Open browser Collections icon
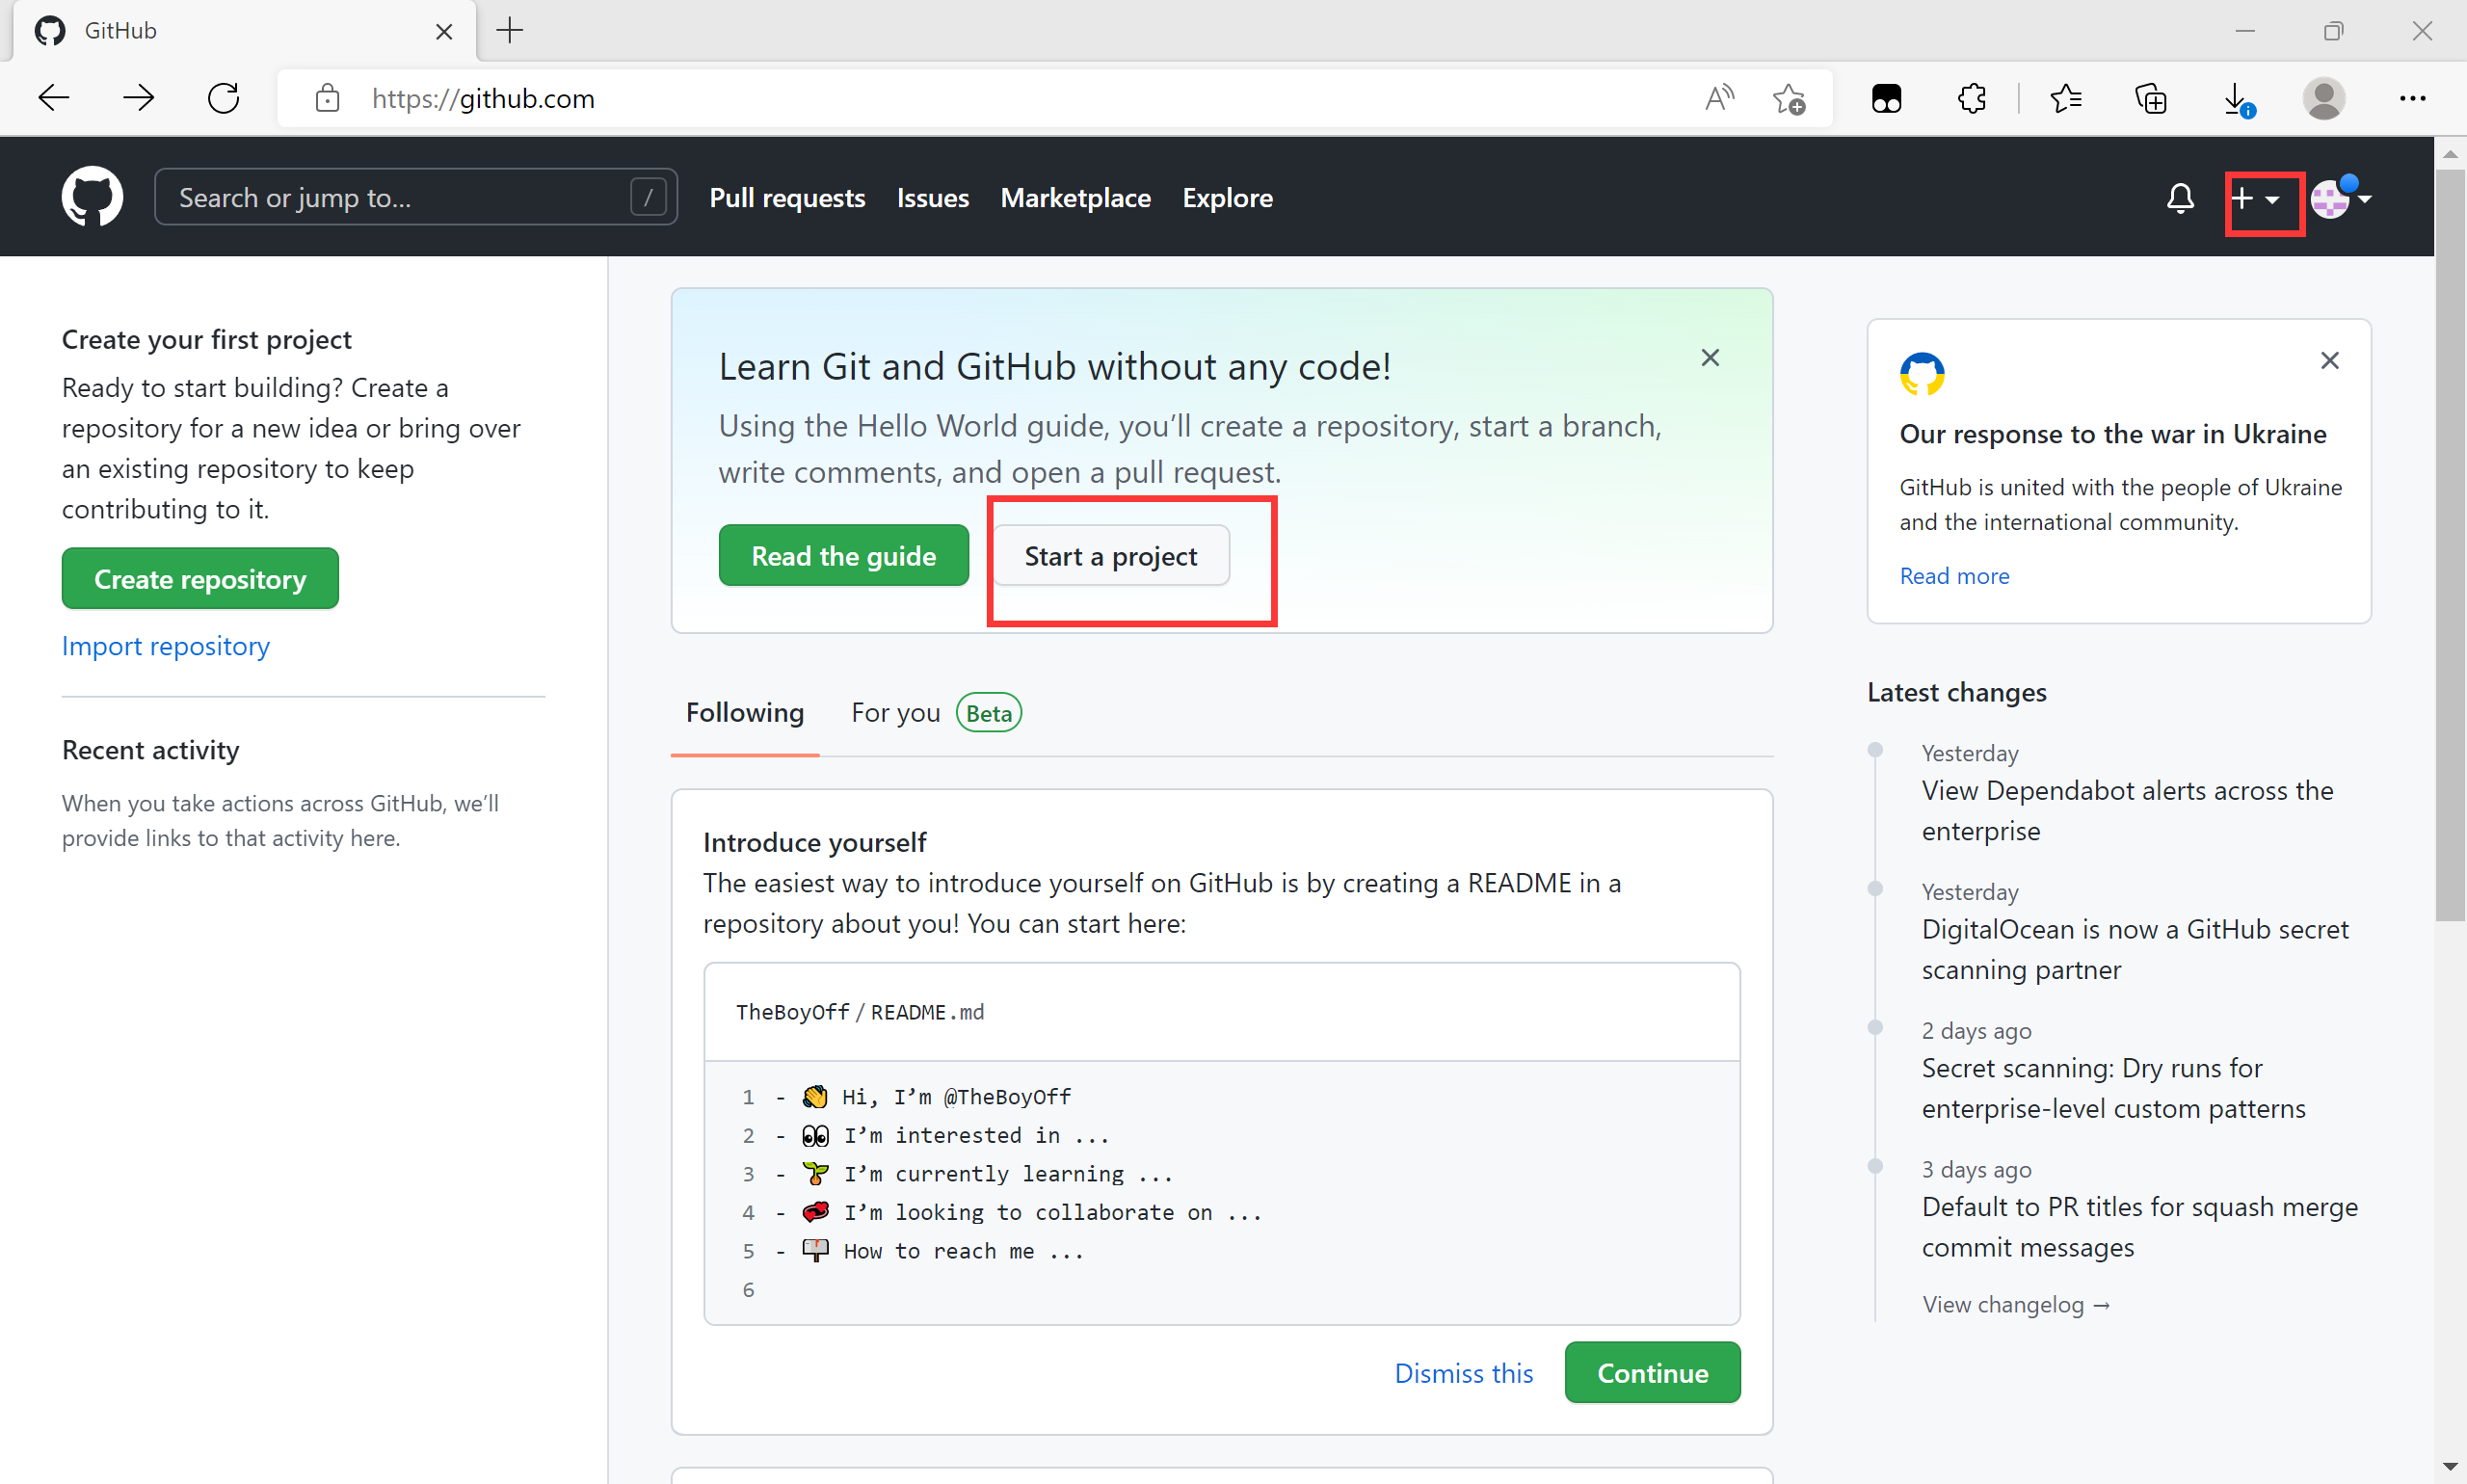This screenshot has height=1484, width=2467. point(2150,98)
